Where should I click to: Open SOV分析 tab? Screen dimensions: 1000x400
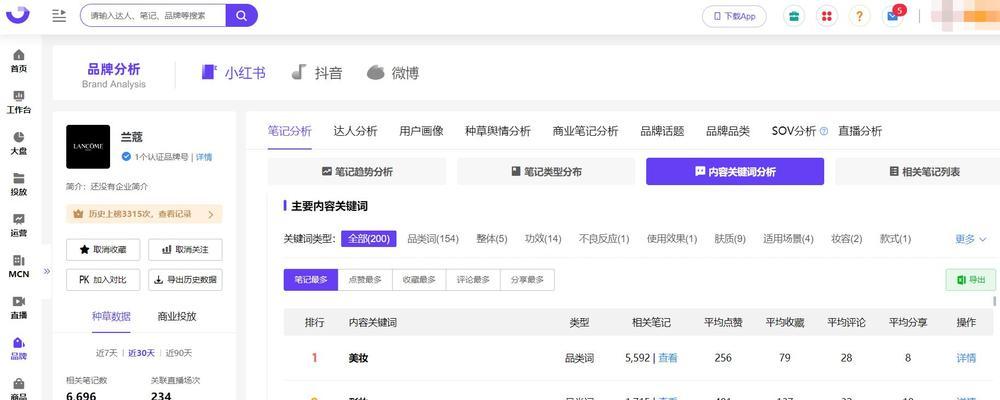click(x=793, y=131)
